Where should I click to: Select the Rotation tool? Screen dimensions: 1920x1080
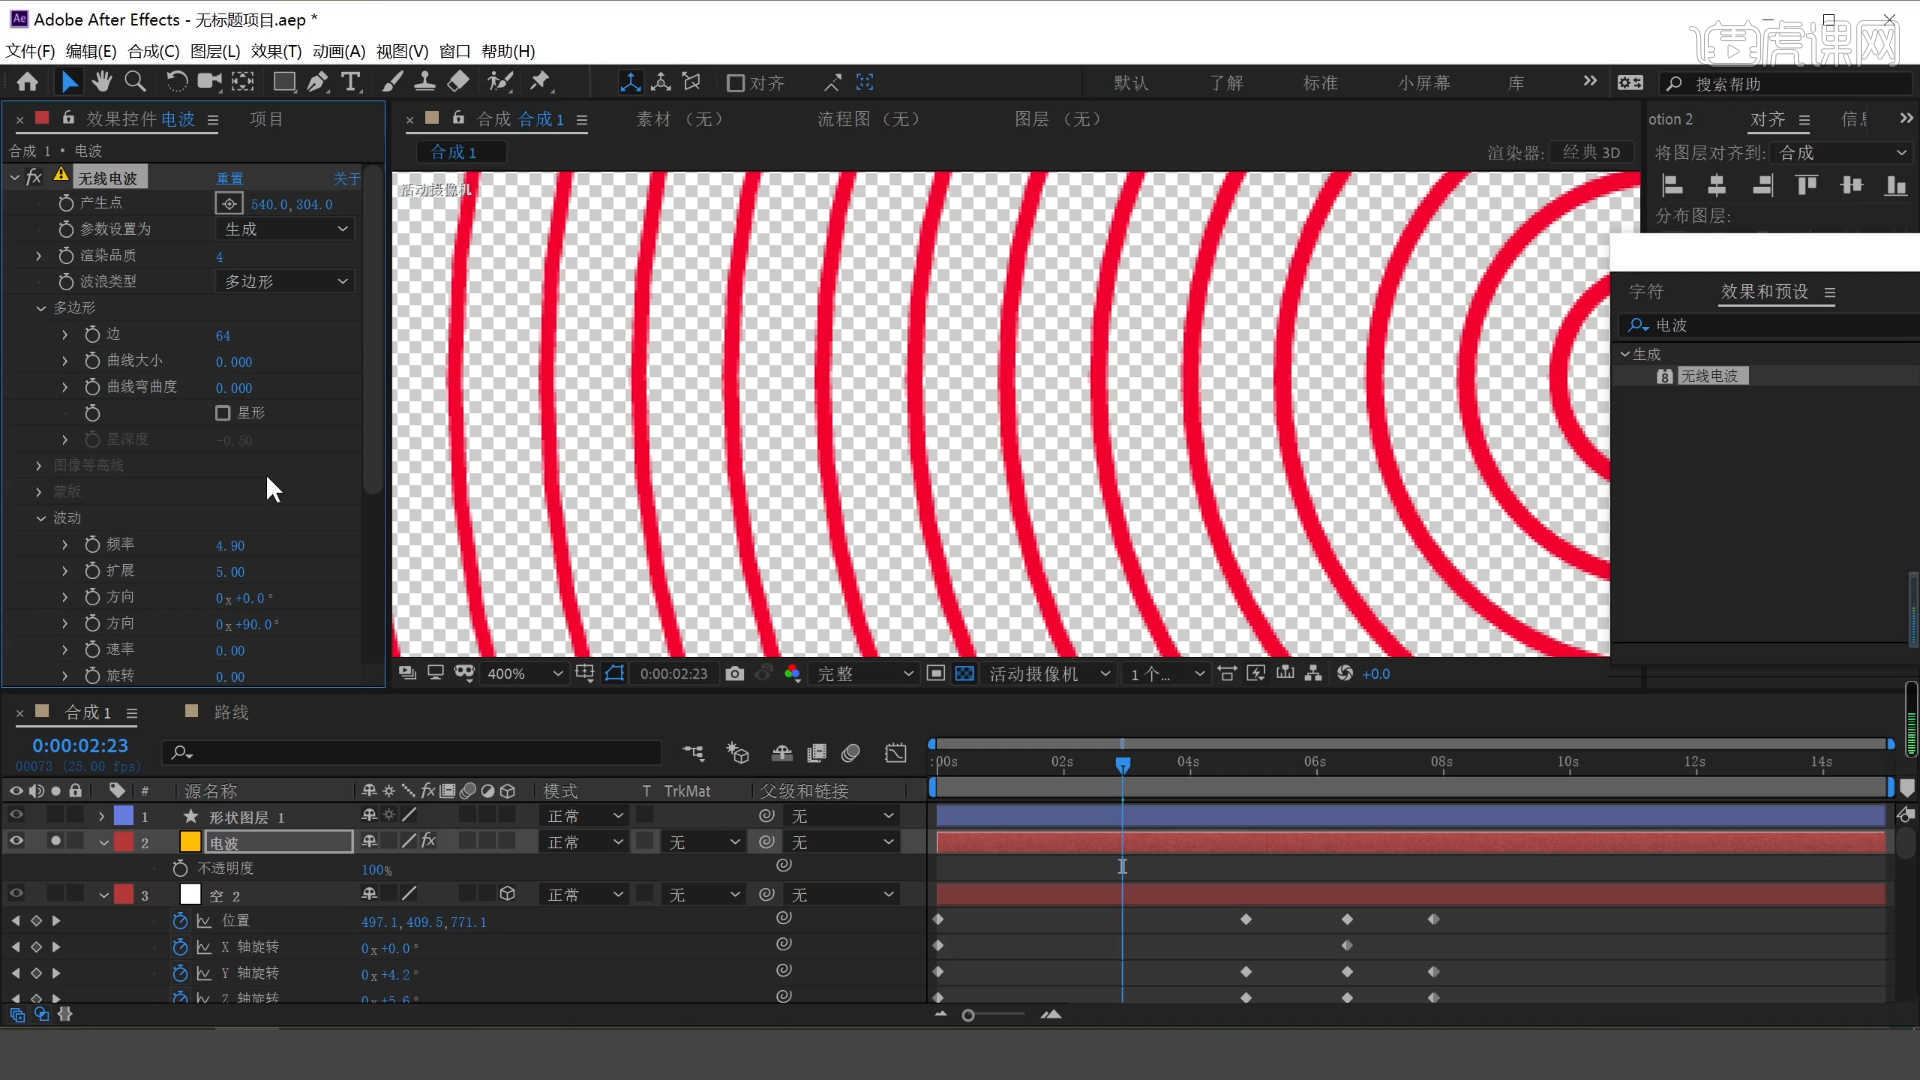pos(177,82)
